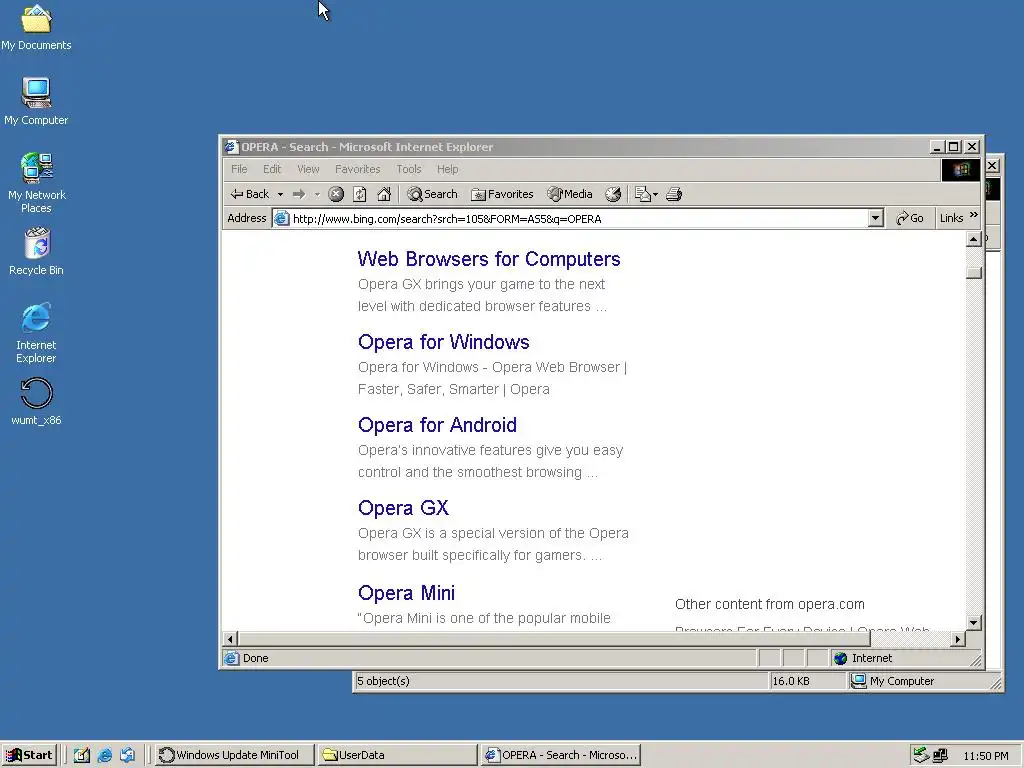Click the Internet security zone in status bar
Image resolution: width=1024 pixels, height=768 pixels.
(x=904, y=658)
